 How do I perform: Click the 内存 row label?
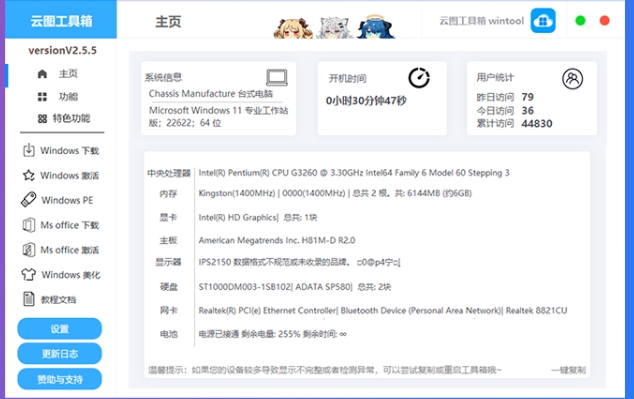[x=168, y=194]
